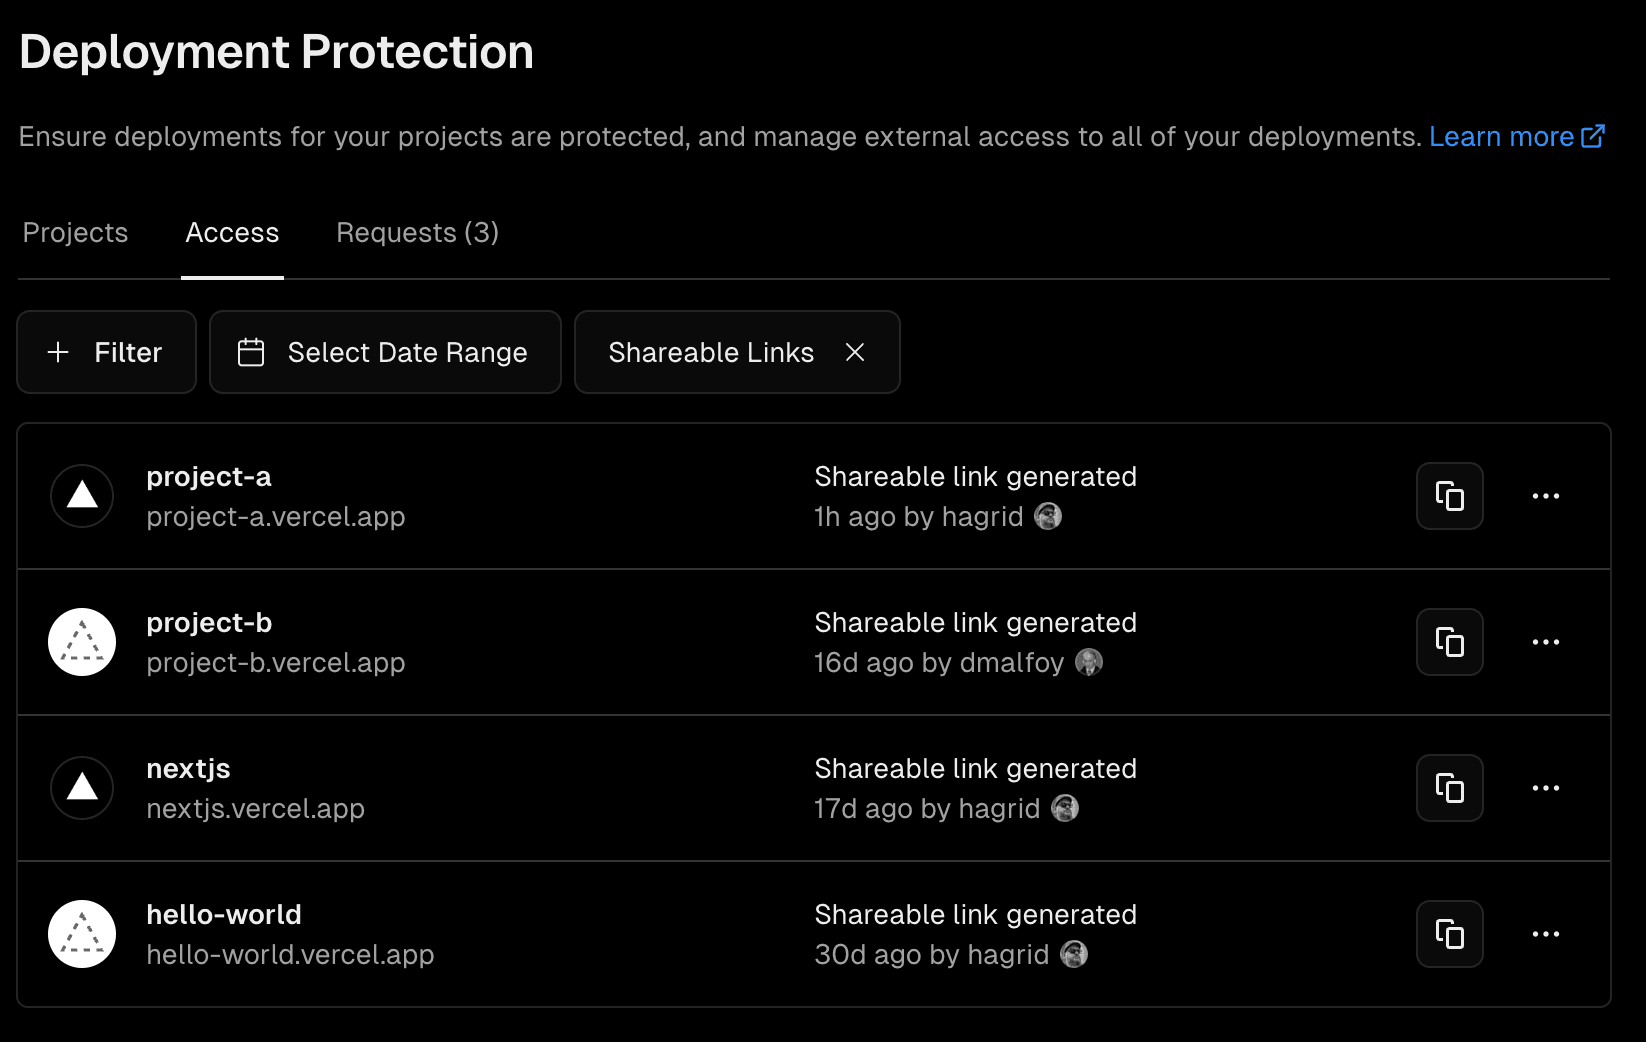
Task: Click hagrid's profile picture on nextjs row
Action: pyautogui.click(x=1066, y=808)
